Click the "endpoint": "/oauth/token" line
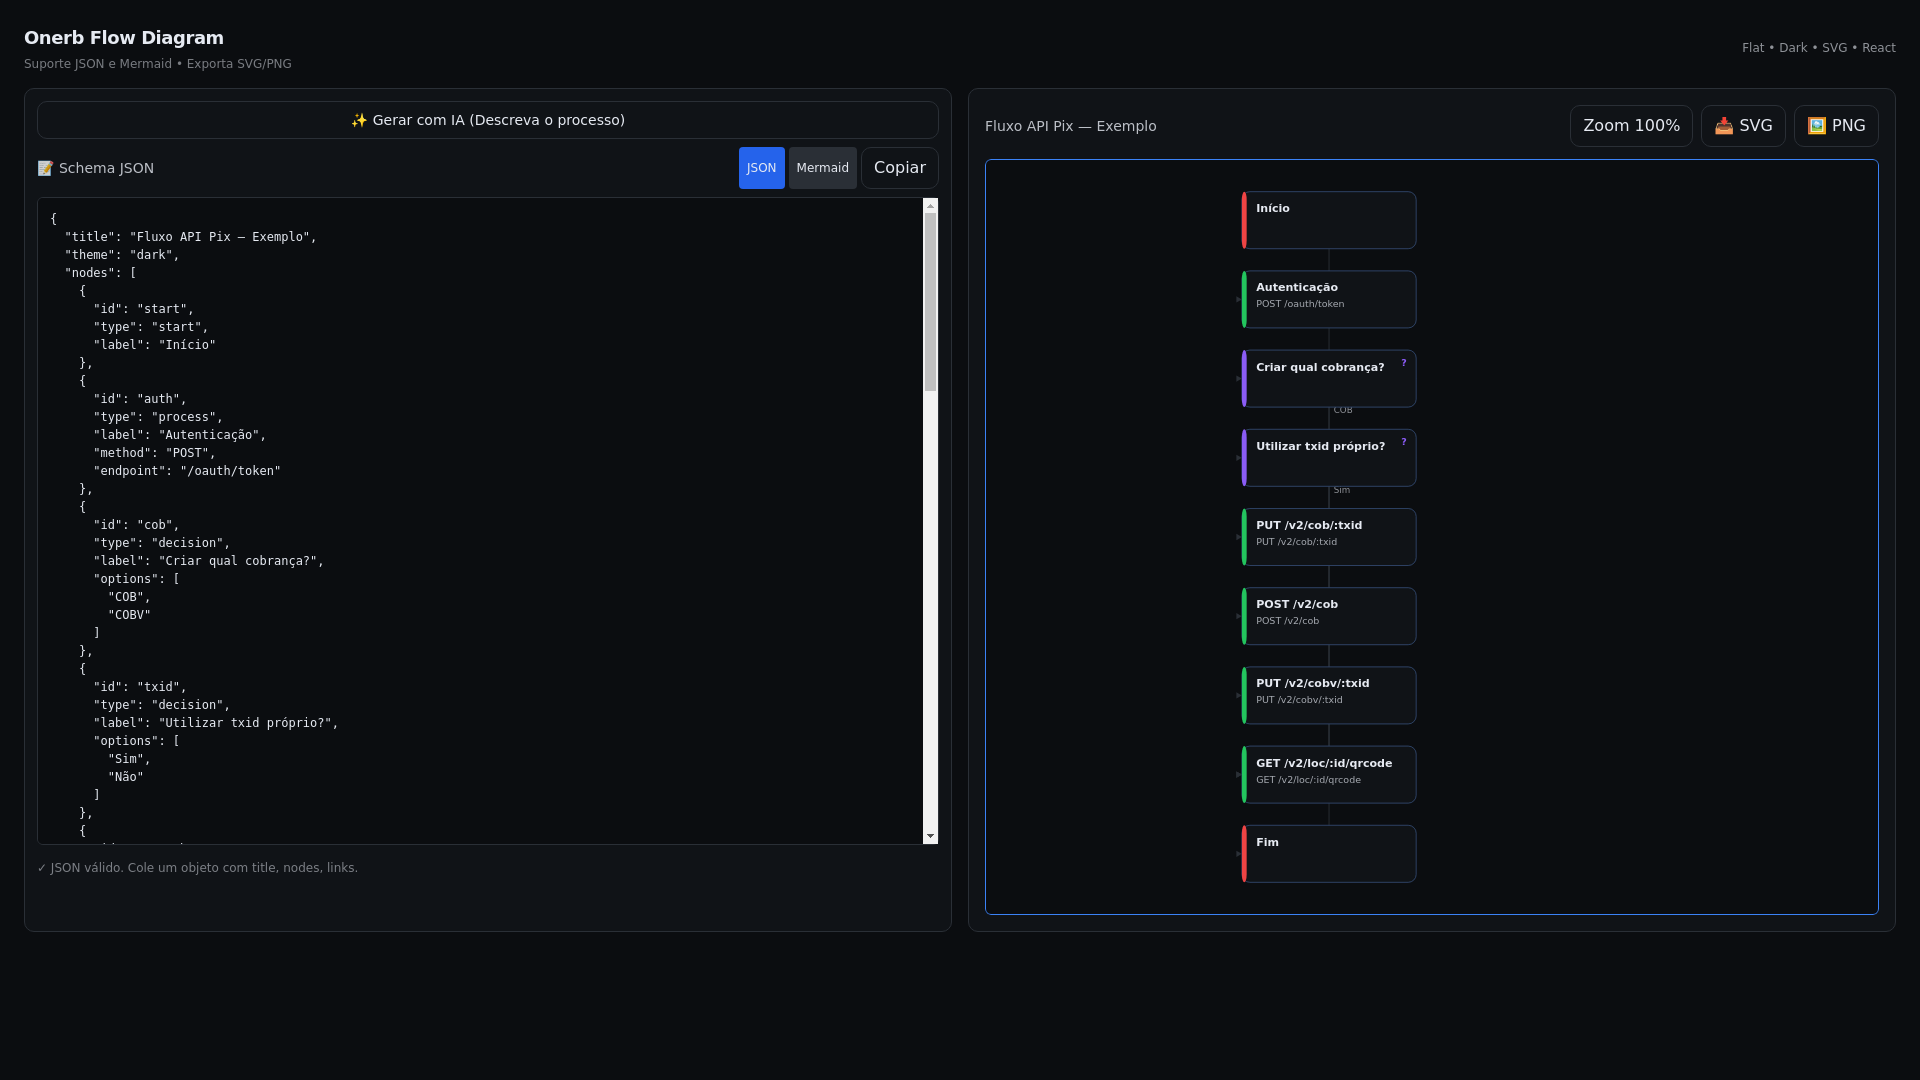 187,471
